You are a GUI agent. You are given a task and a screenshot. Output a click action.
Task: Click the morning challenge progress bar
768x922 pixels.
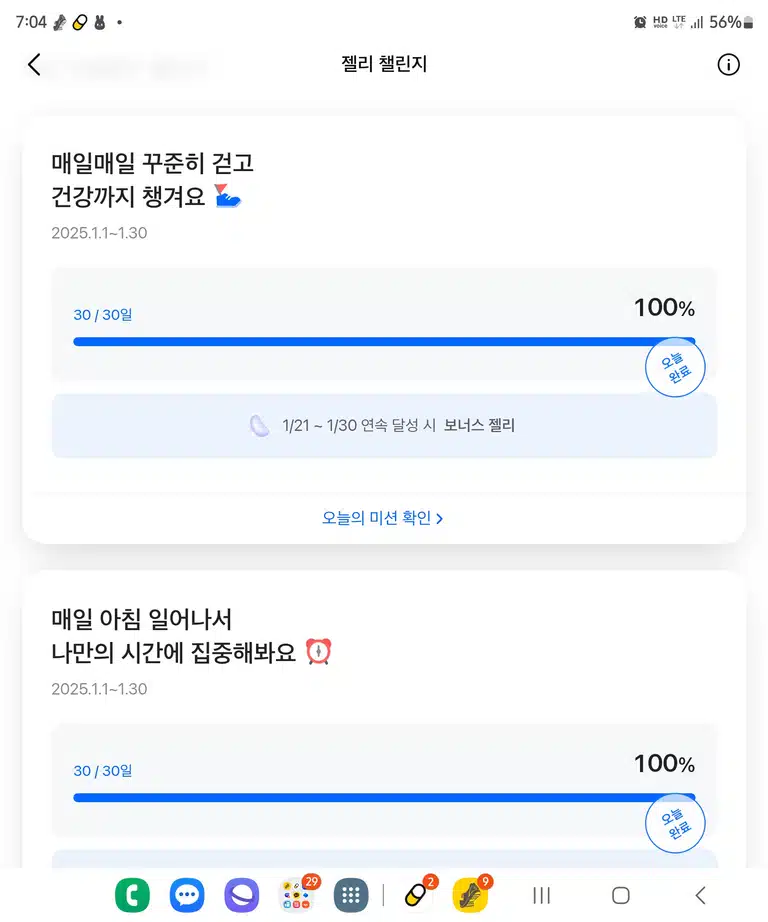384,797
